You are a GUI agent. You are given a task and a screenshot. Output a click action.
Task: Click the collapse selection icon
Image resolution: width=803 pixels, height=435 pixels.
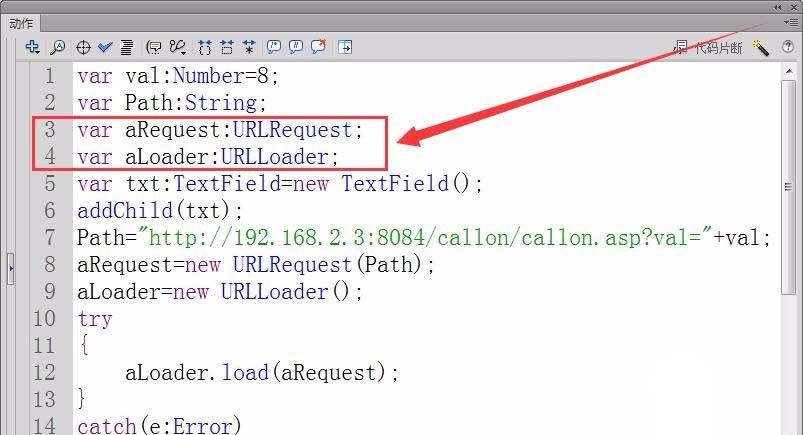coord(227,47)
